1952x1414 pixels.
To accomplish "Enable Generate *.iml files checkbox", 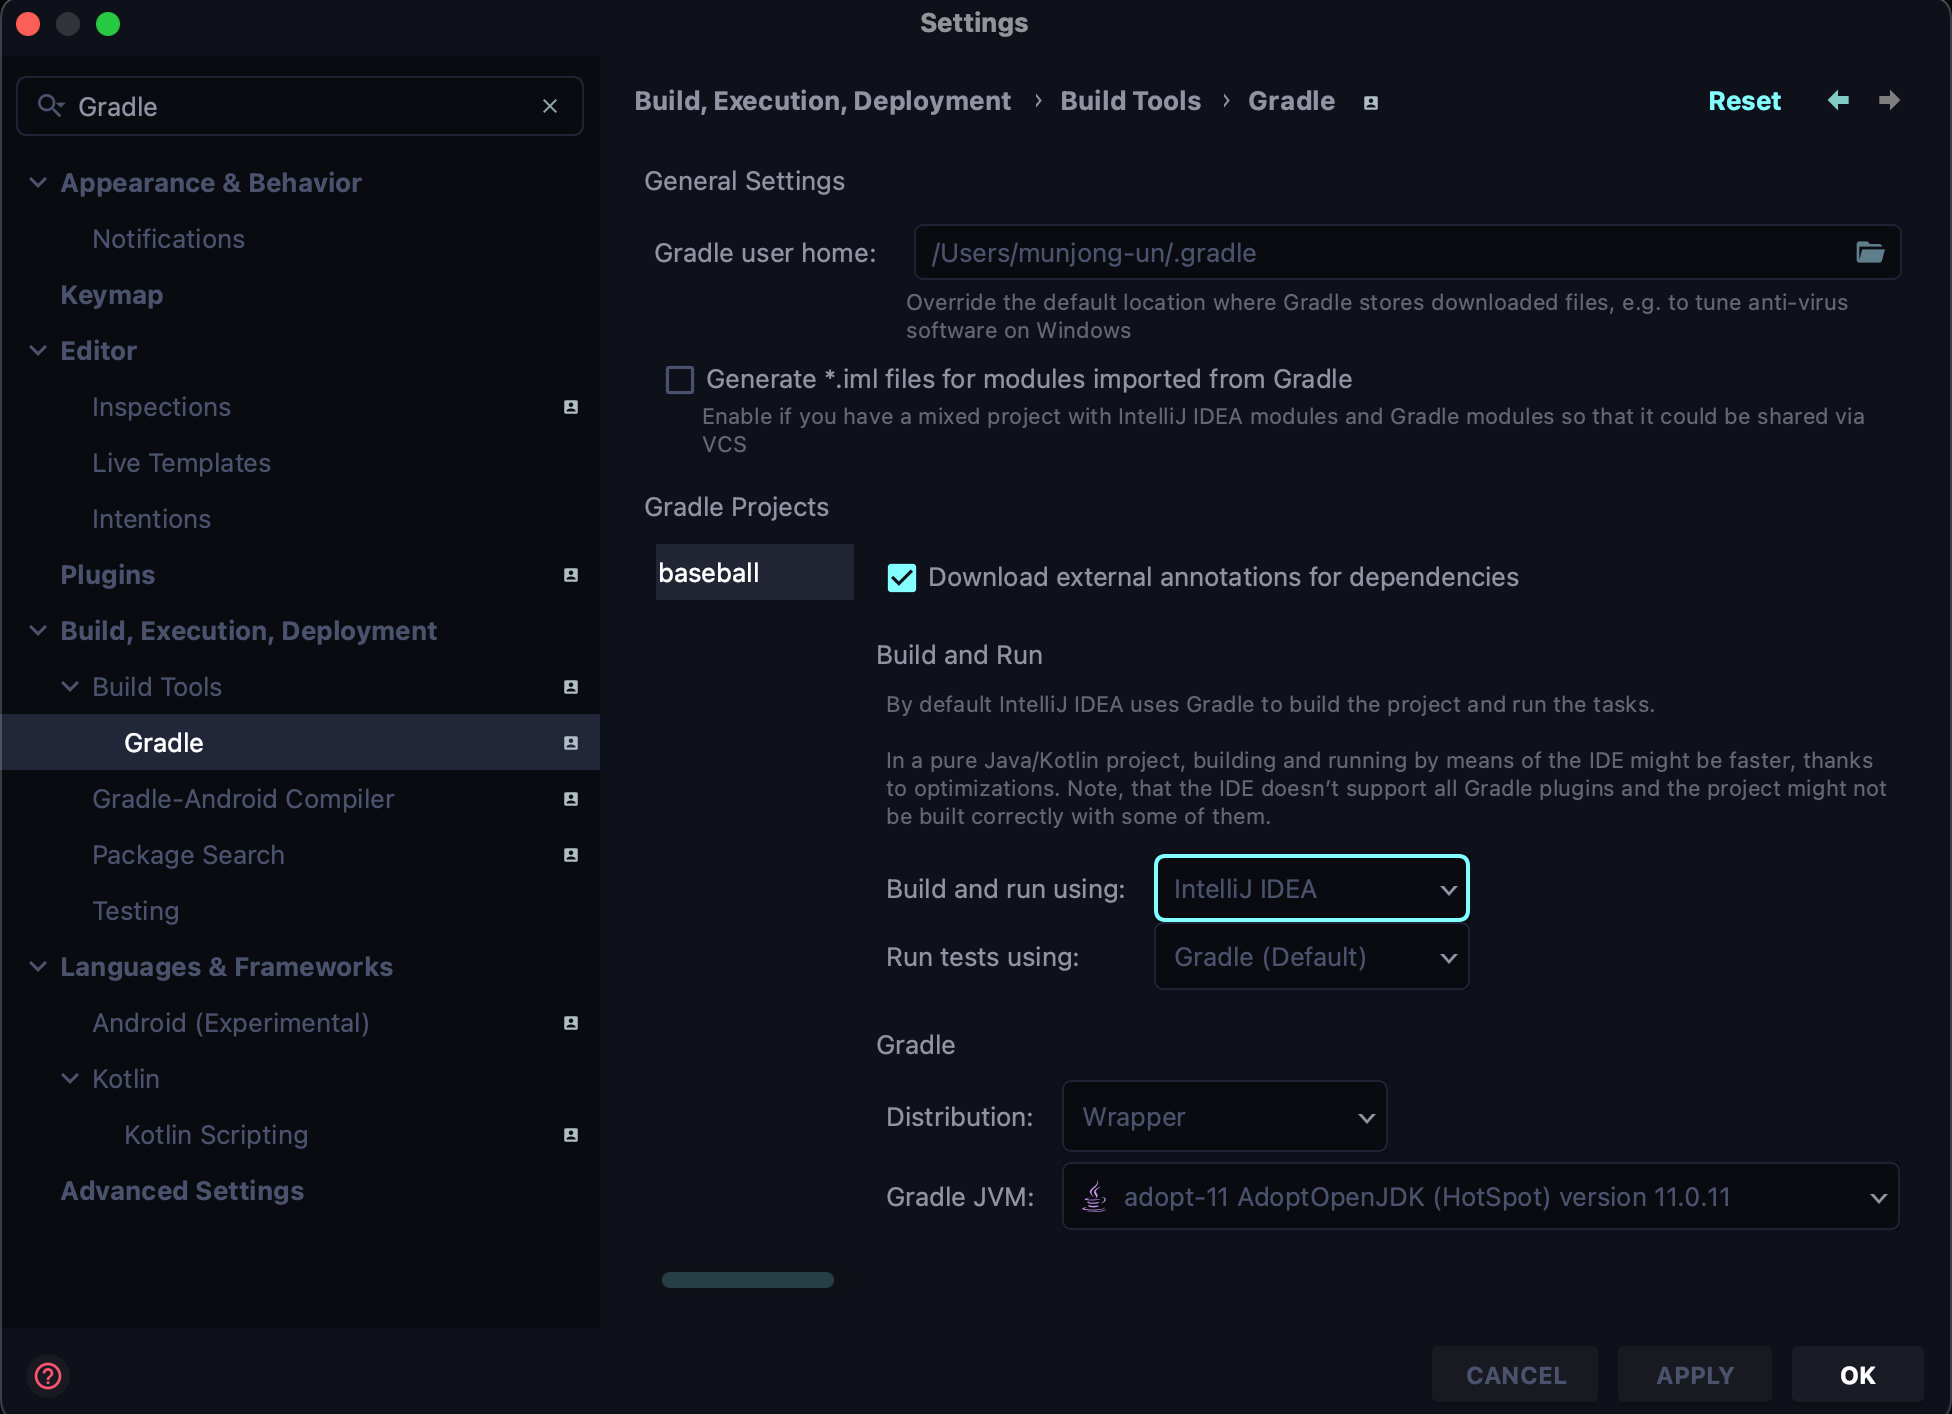I will click(x=680, y=380).
